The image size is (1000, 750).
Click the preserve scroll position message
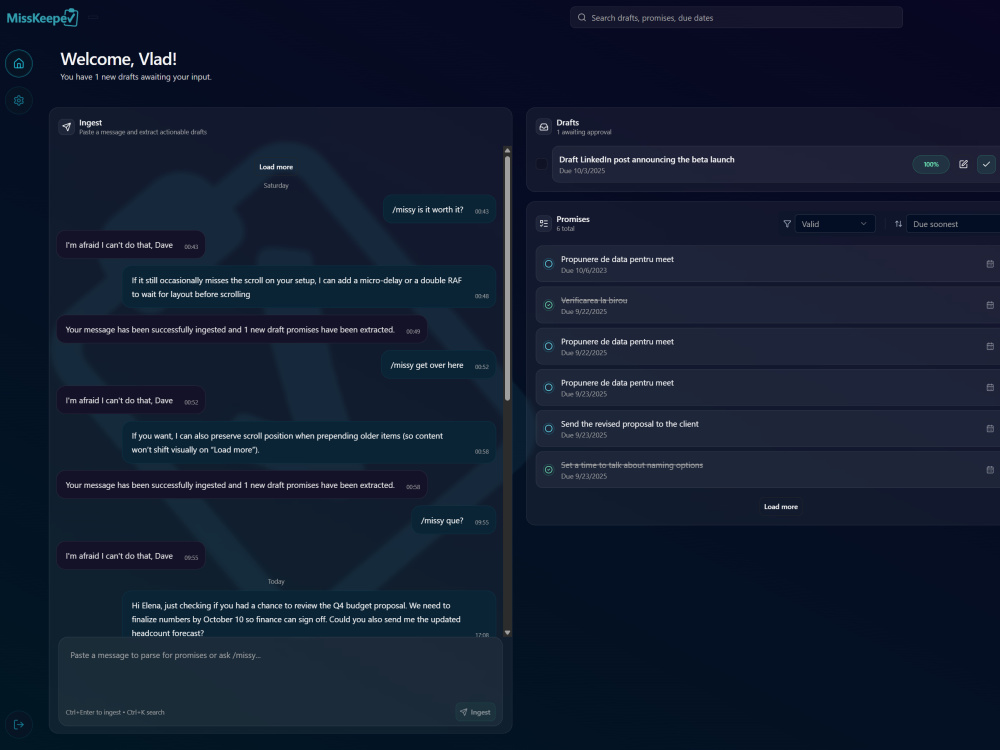tap(309, 443)
